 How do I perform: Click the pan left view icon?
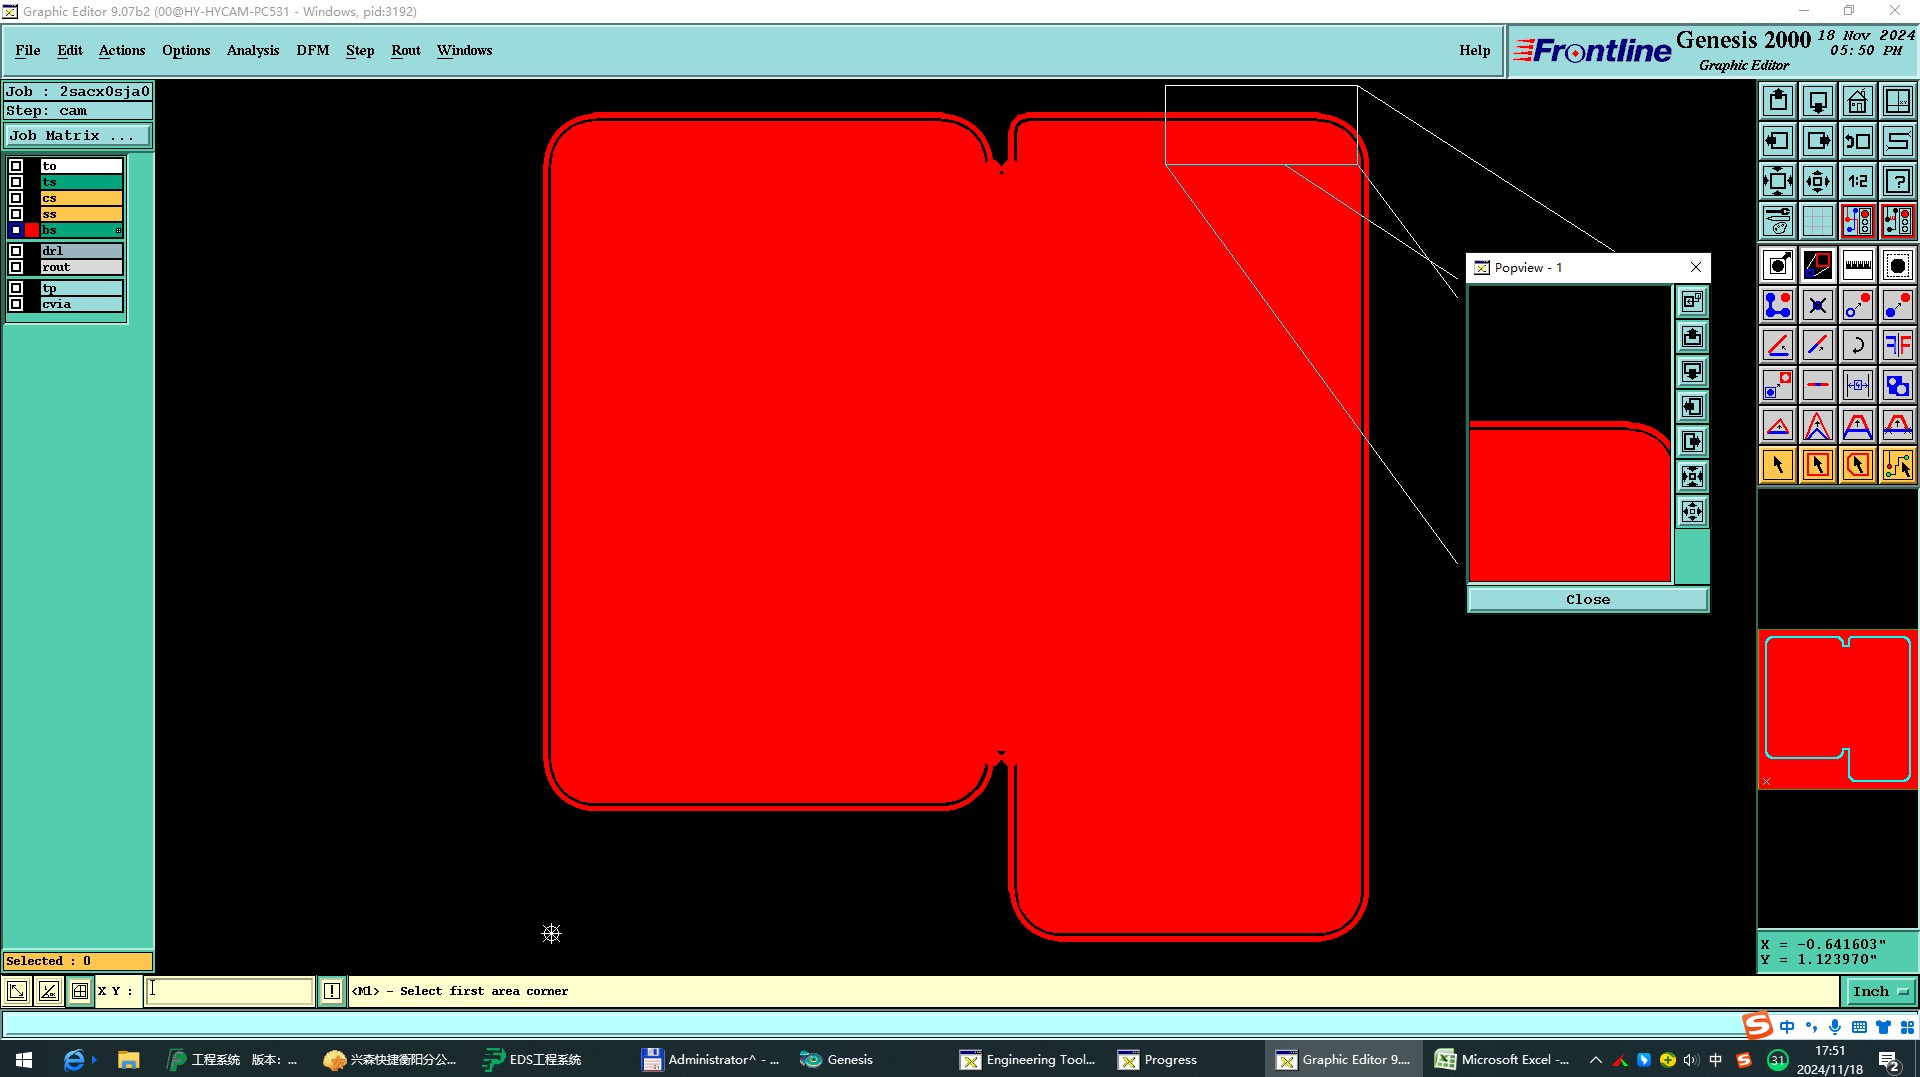1778,141
